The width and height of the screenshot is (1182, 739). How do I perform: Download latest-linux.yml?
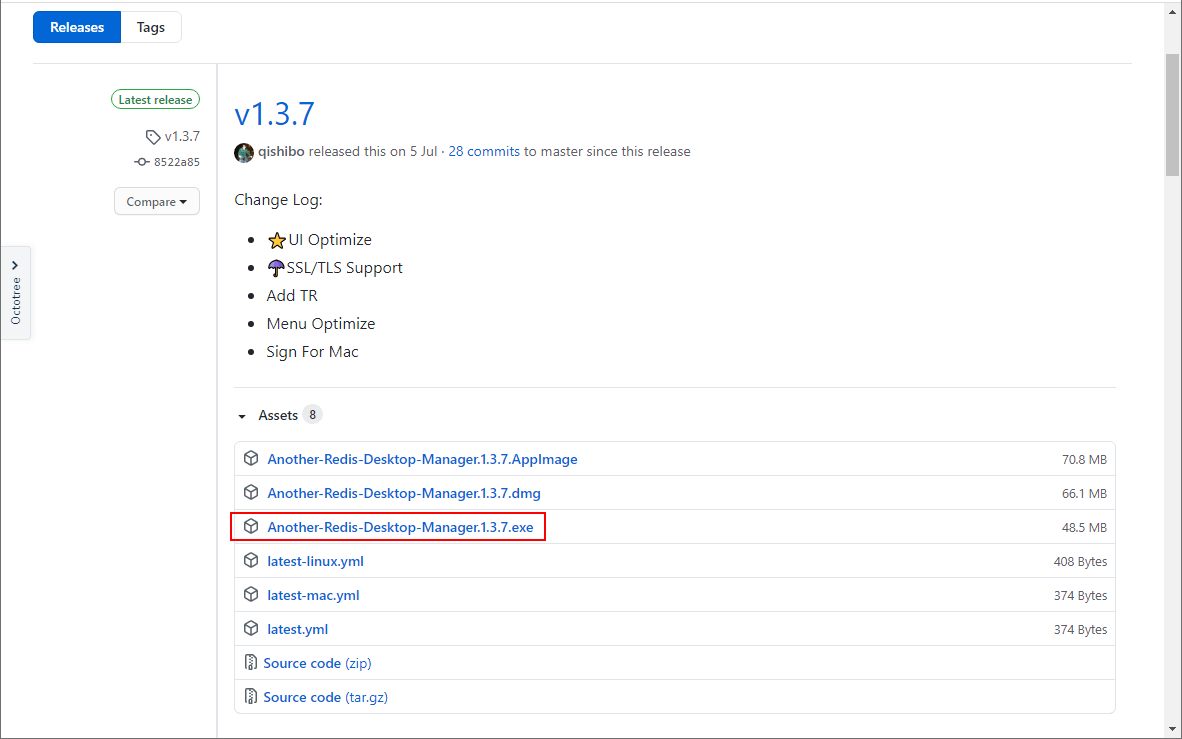point(316,561)
